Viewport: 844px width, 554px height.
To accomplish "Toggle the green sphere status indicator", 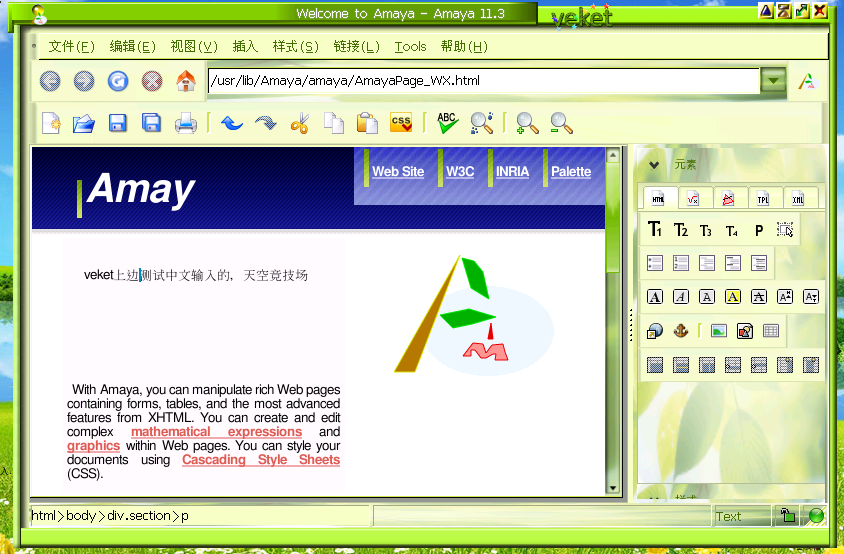I will pyautogui.click(x=815, y=516).
